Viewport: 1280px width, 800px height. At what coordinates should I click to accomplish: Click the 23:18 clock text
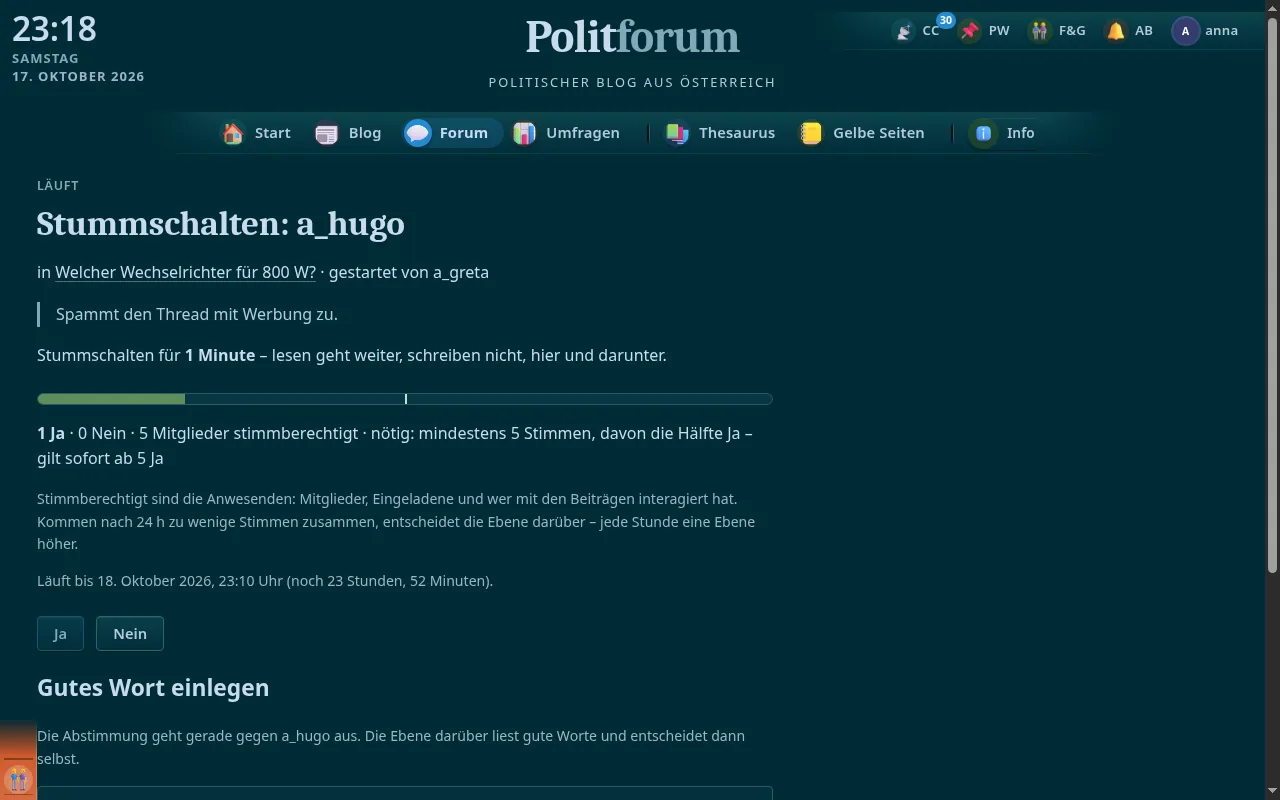[x=54, y=29]
